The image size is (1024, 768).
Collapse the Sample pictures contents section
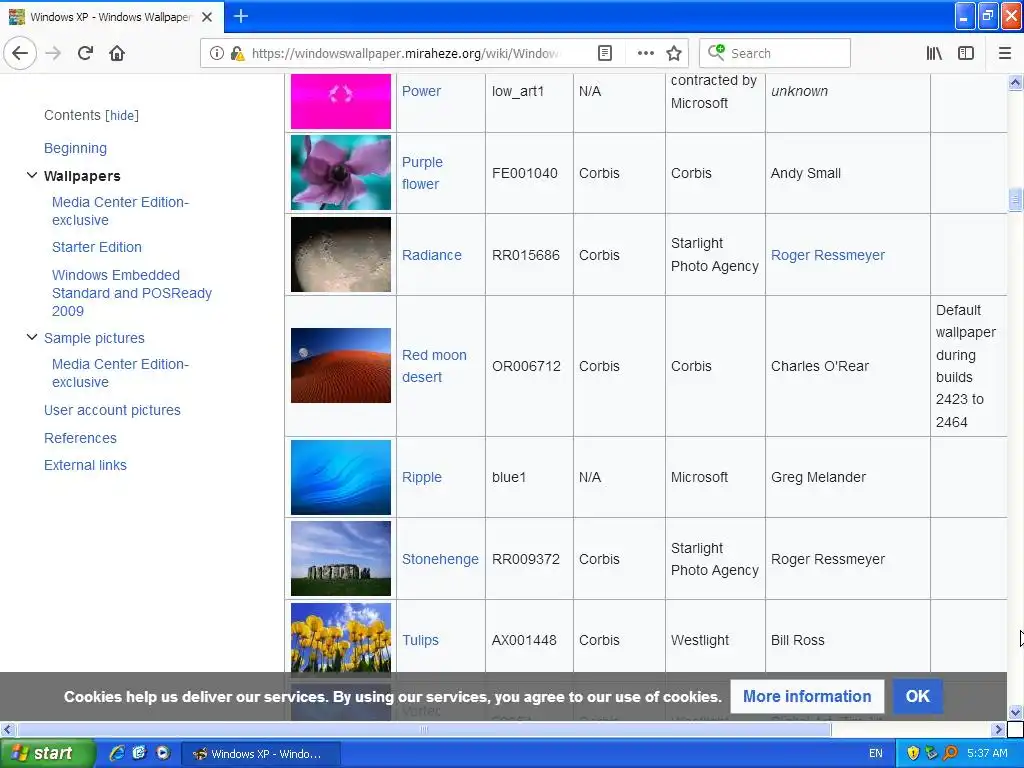31,337
